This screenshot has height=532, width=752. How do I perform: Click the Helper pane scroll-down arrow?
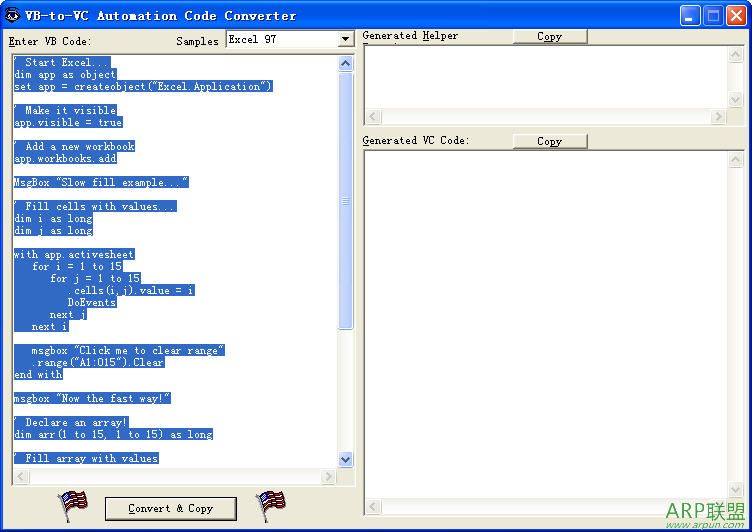(736, 99)
